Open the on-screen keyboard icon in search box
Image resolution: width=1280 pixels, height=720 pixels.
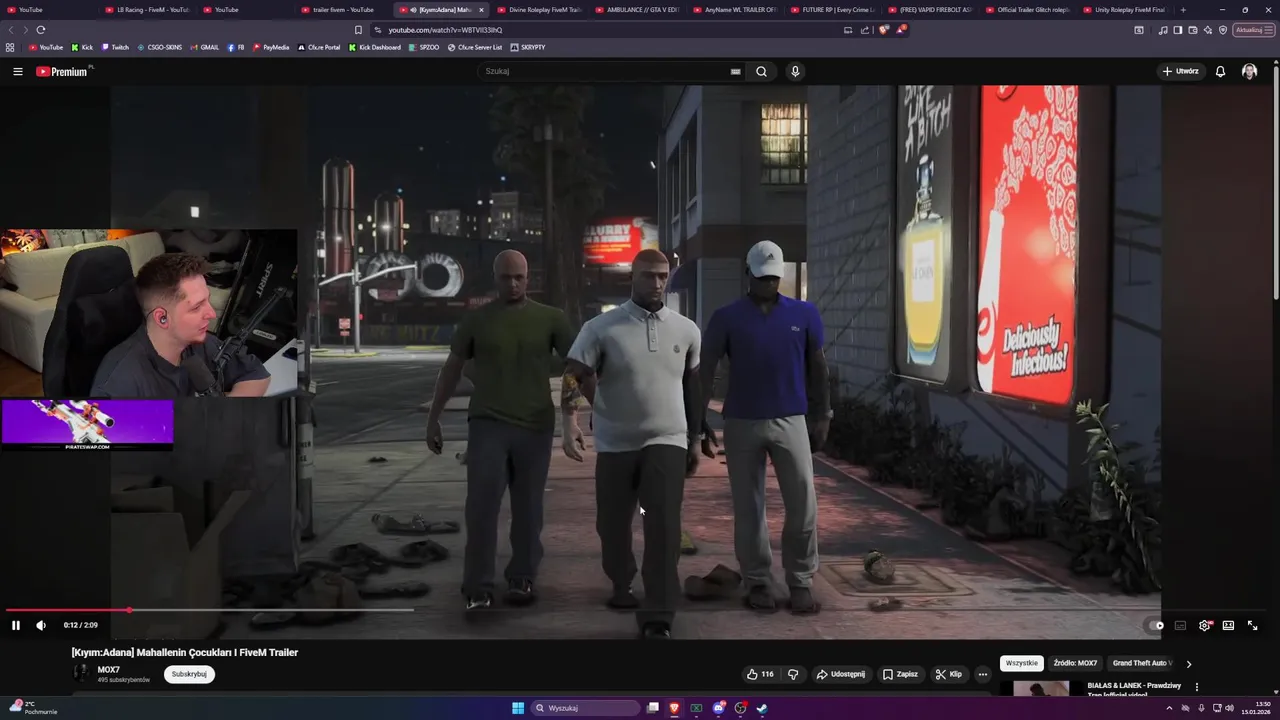pos(735,71)
